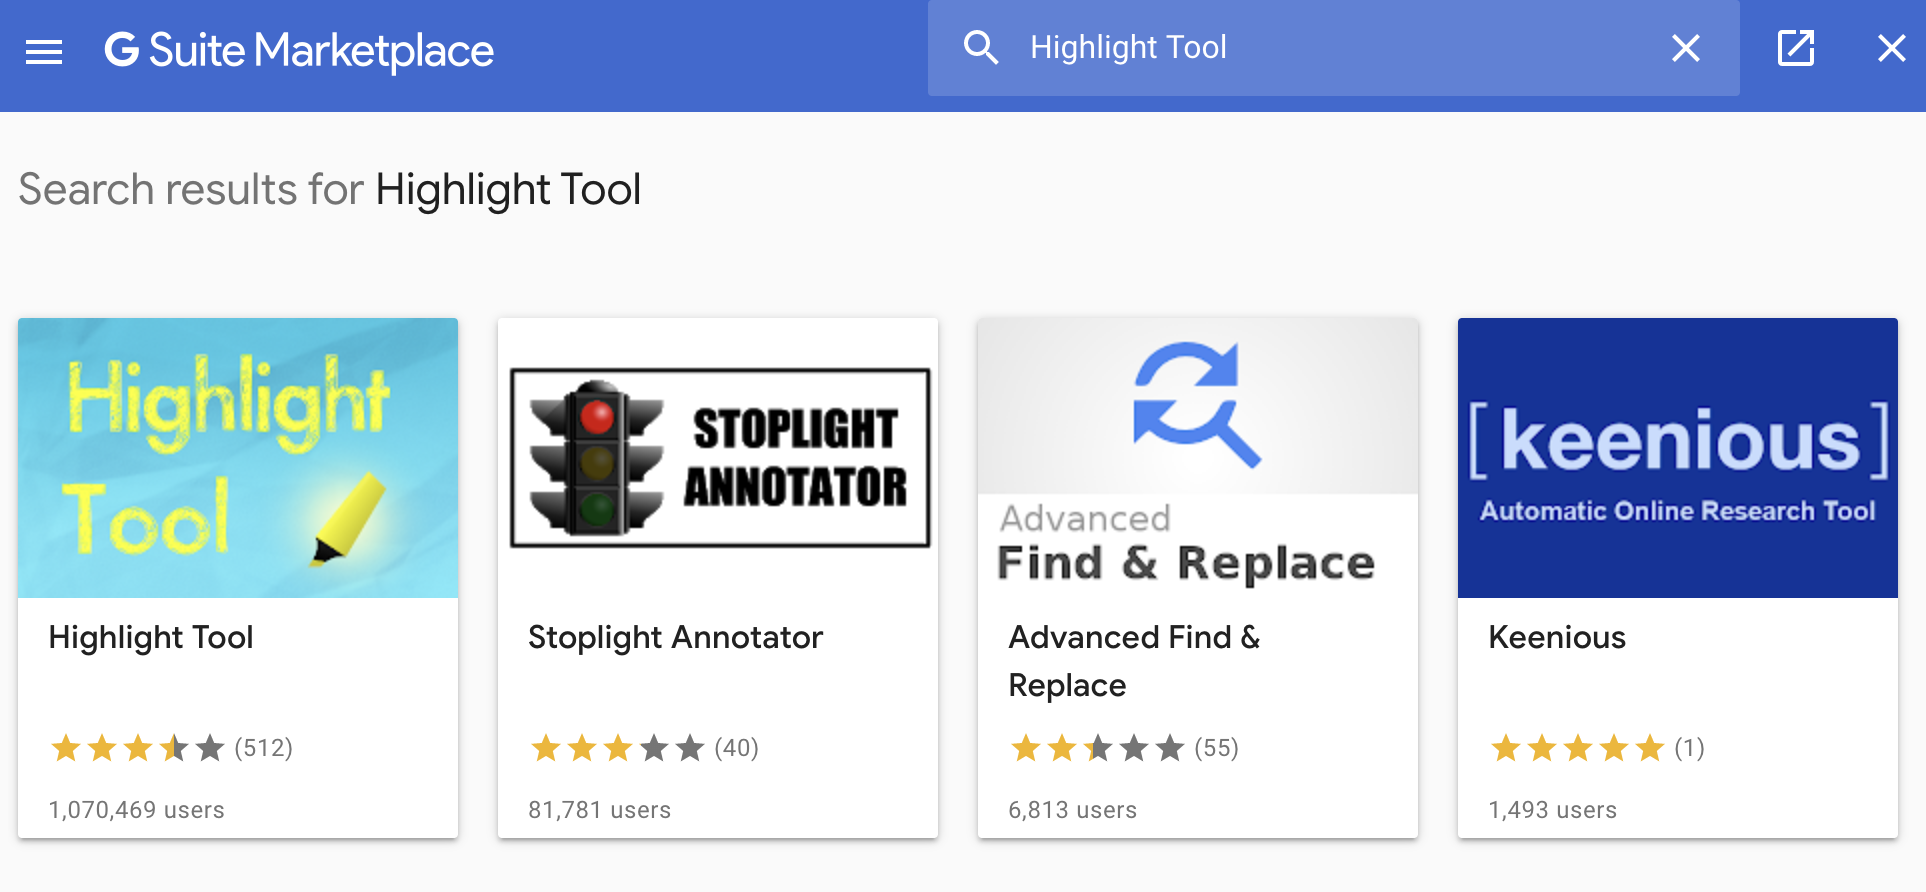Click the search magnifier icon
Screen dimensions: 1926x892
[980, 47]
